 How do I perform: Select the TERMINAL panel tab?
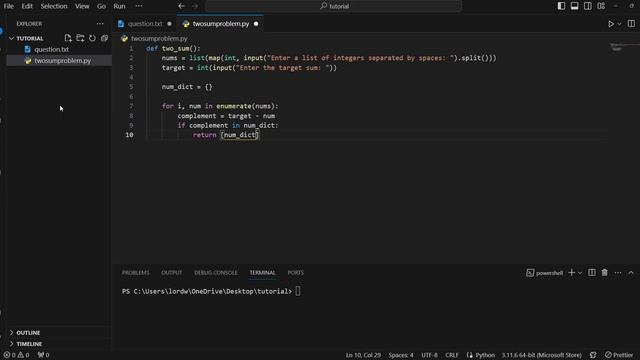coord(262,273)
